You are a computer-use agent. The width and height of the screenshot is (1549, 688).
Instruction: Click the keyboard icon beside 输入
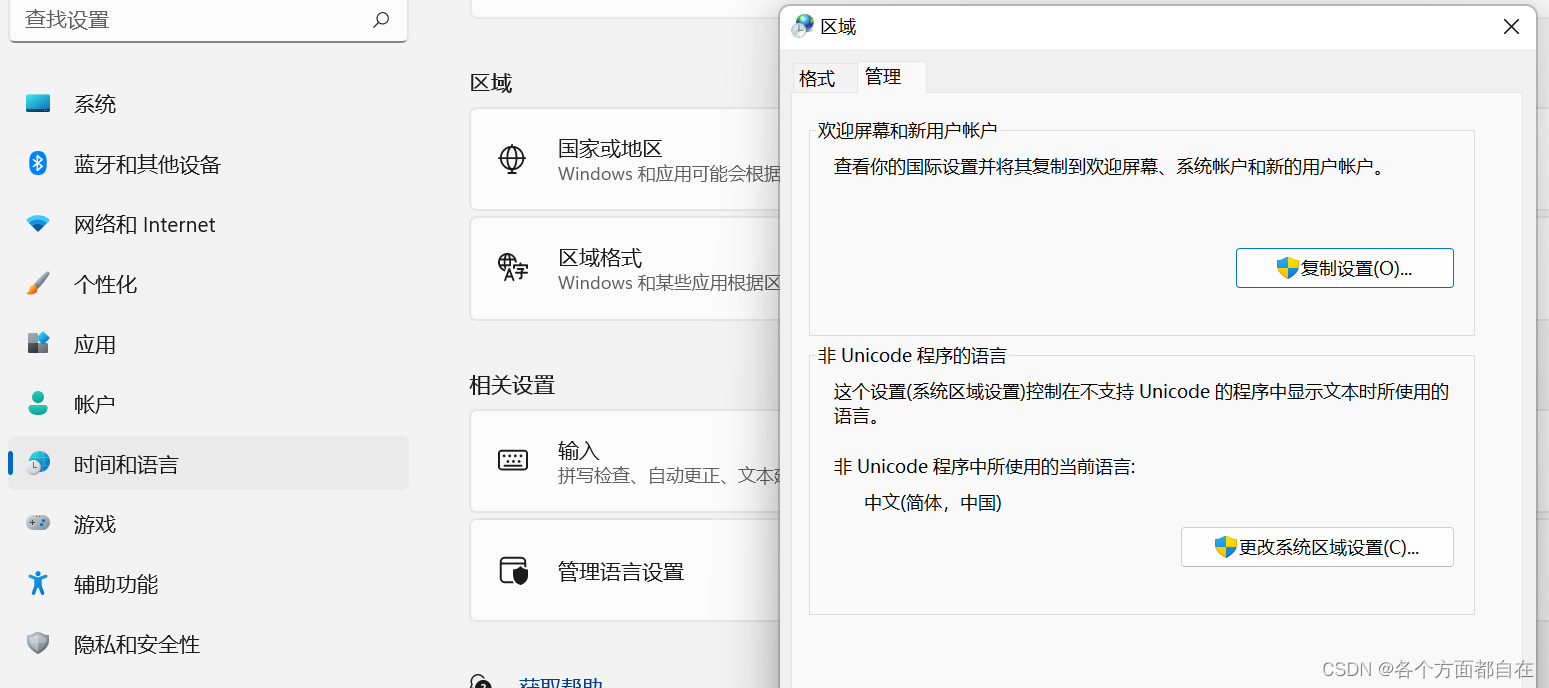tap(512, 461)
